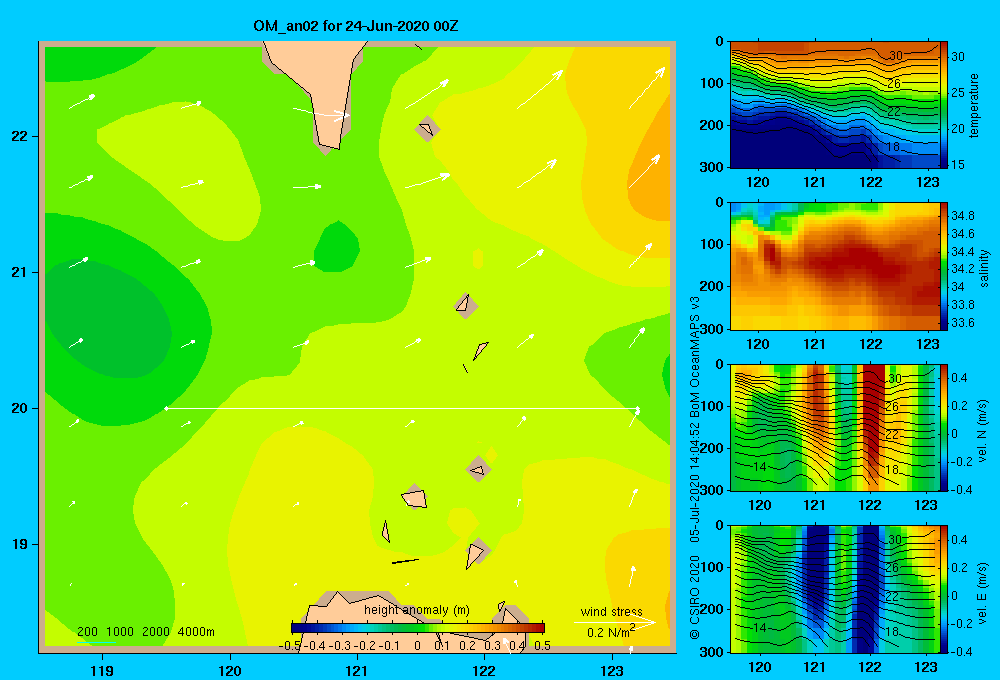This screenshot has width=1000, height=680.
Task: Select the eastward velocity section plot
Action: pos(835,589)
